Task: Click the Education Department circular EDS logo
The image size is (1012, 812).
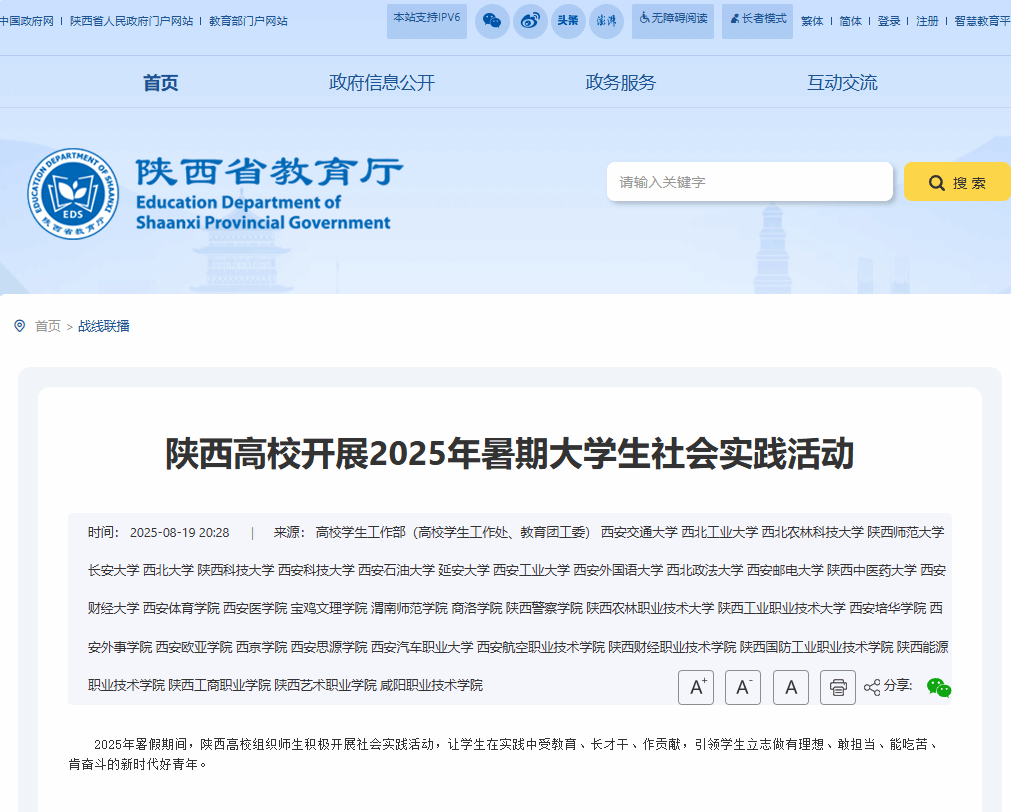Action: pos(73,193)
